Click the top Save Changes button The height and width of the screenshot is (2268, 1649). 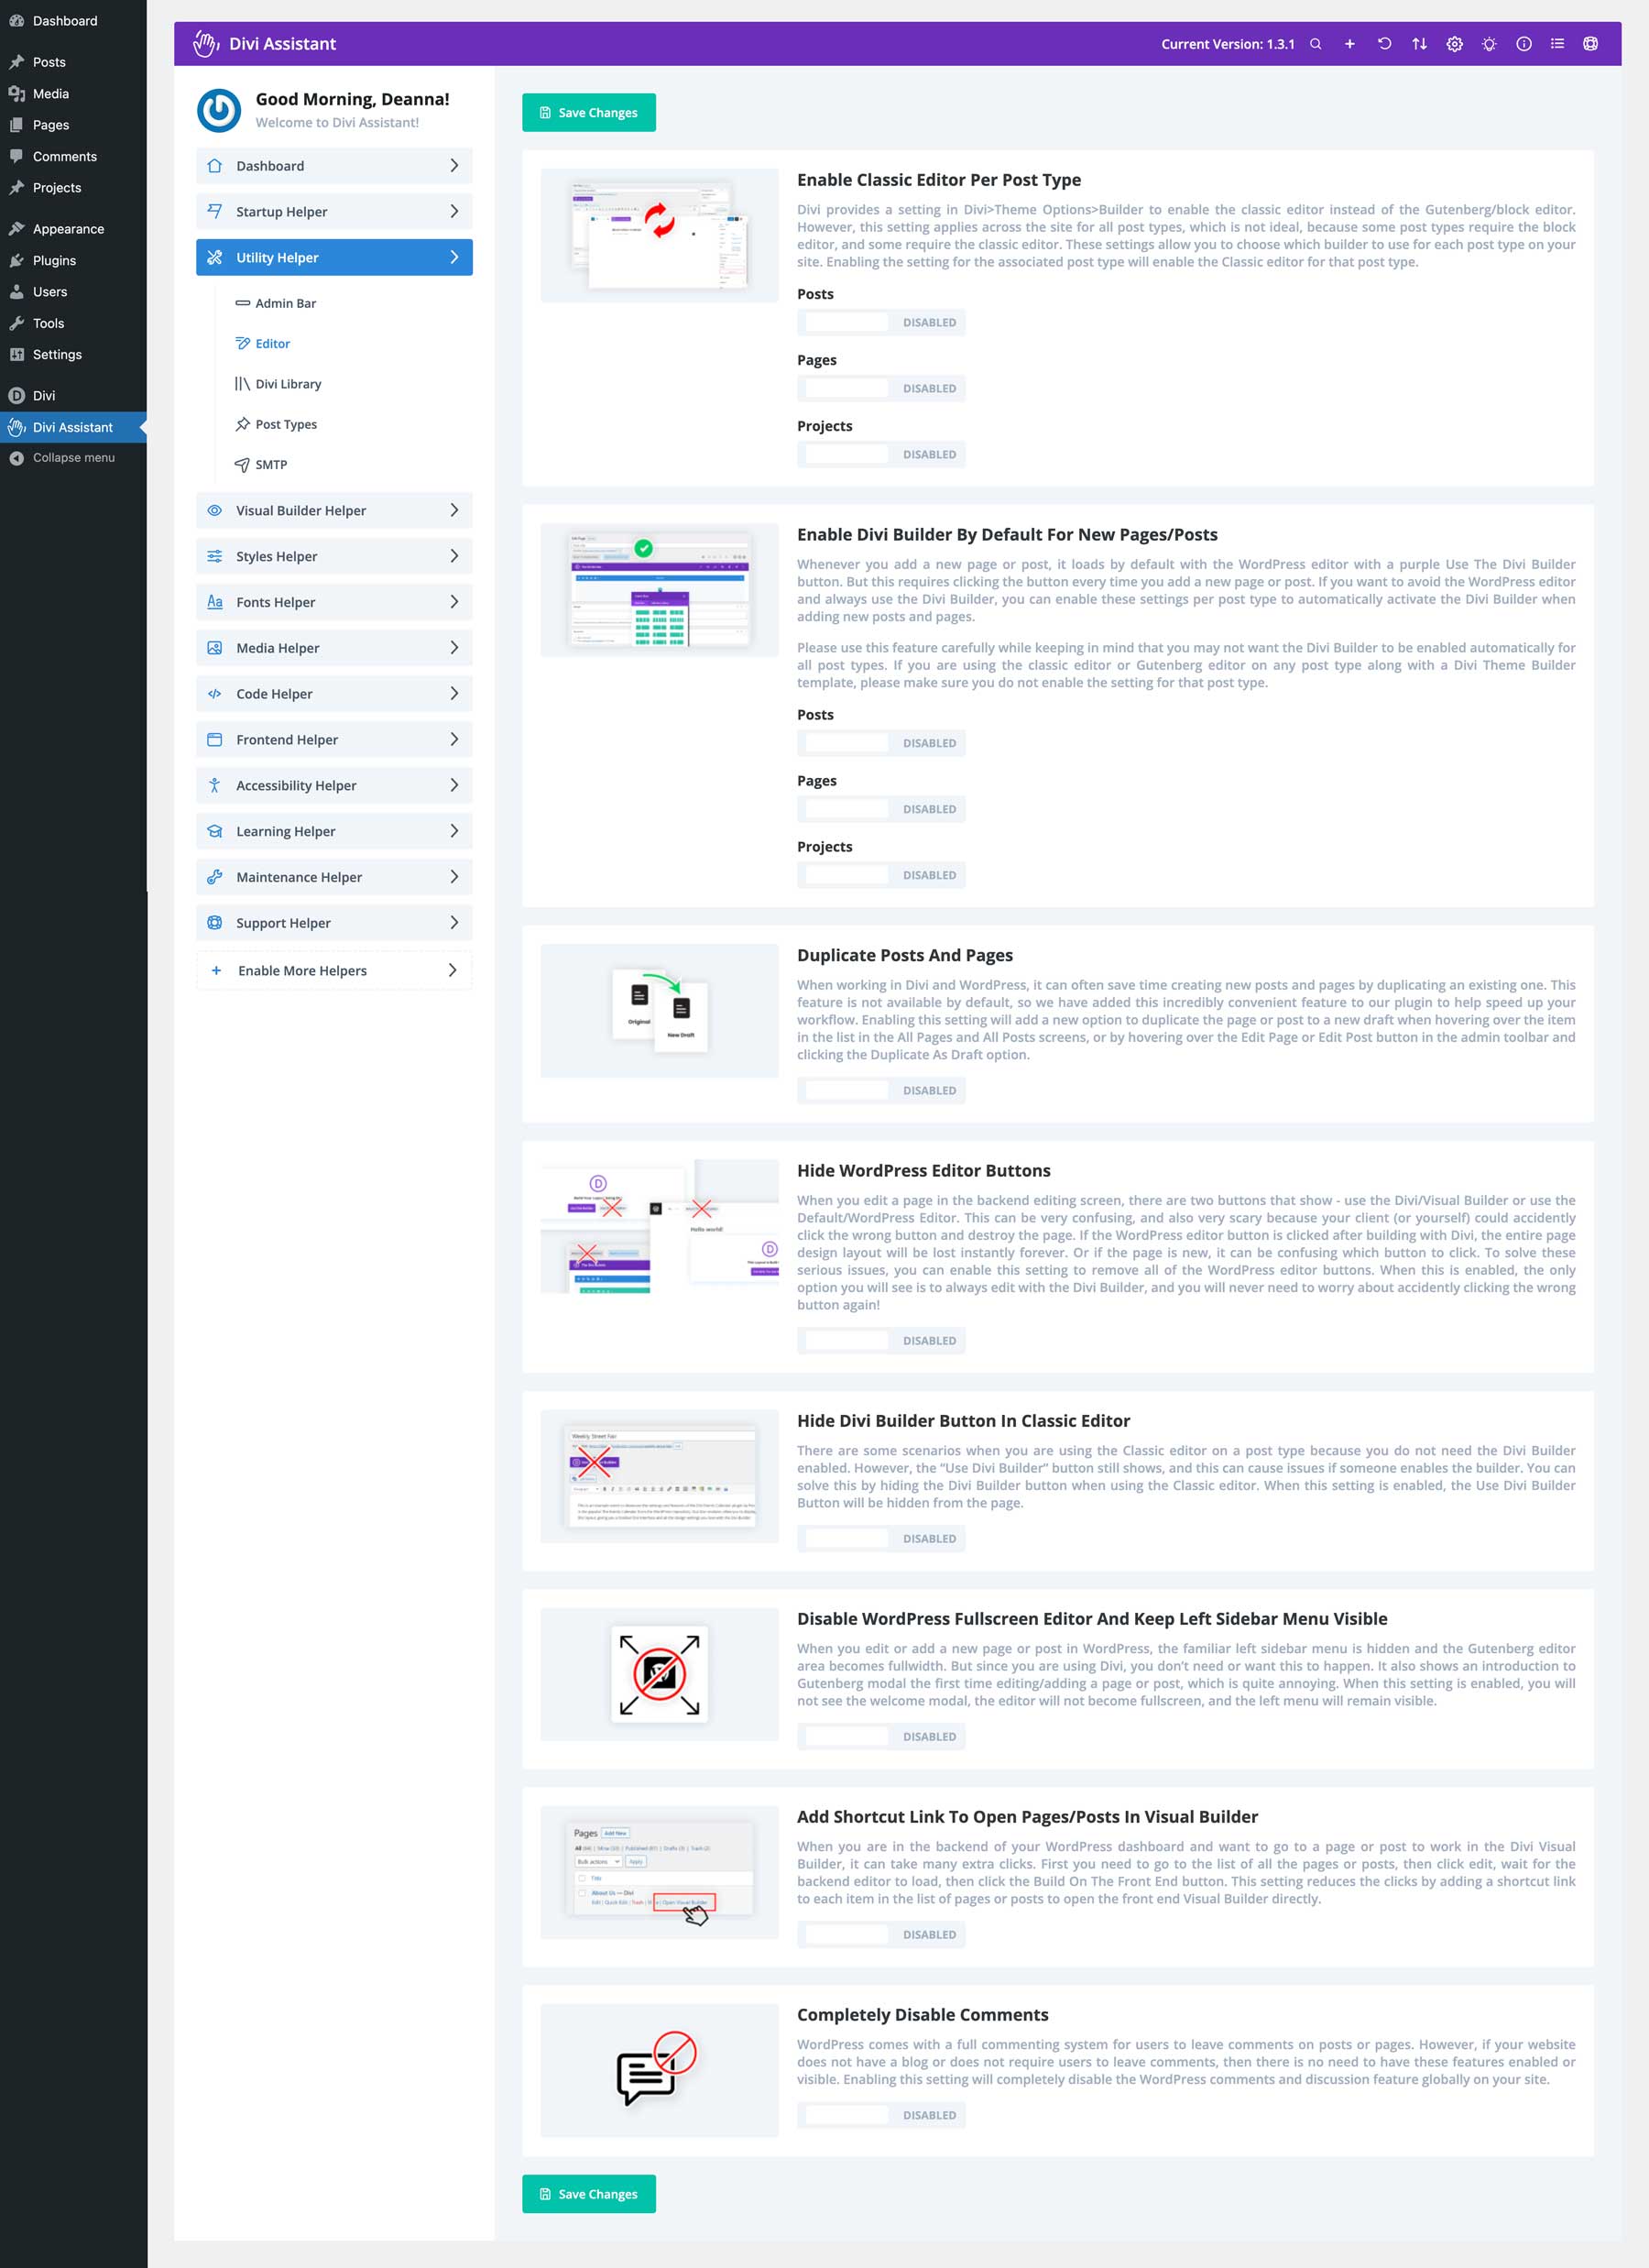click(588, 112)
